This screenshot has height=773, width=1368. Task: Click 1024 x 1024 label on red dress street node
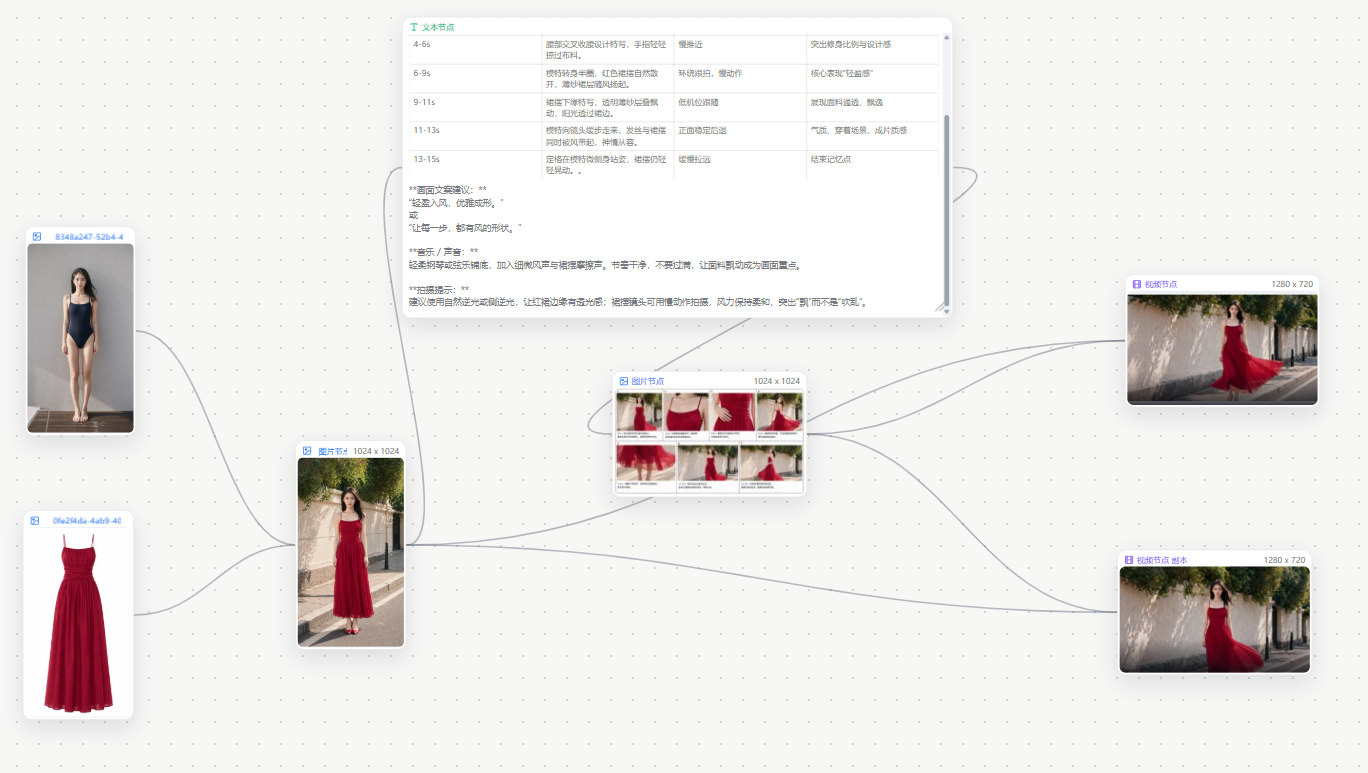point(376,451)
